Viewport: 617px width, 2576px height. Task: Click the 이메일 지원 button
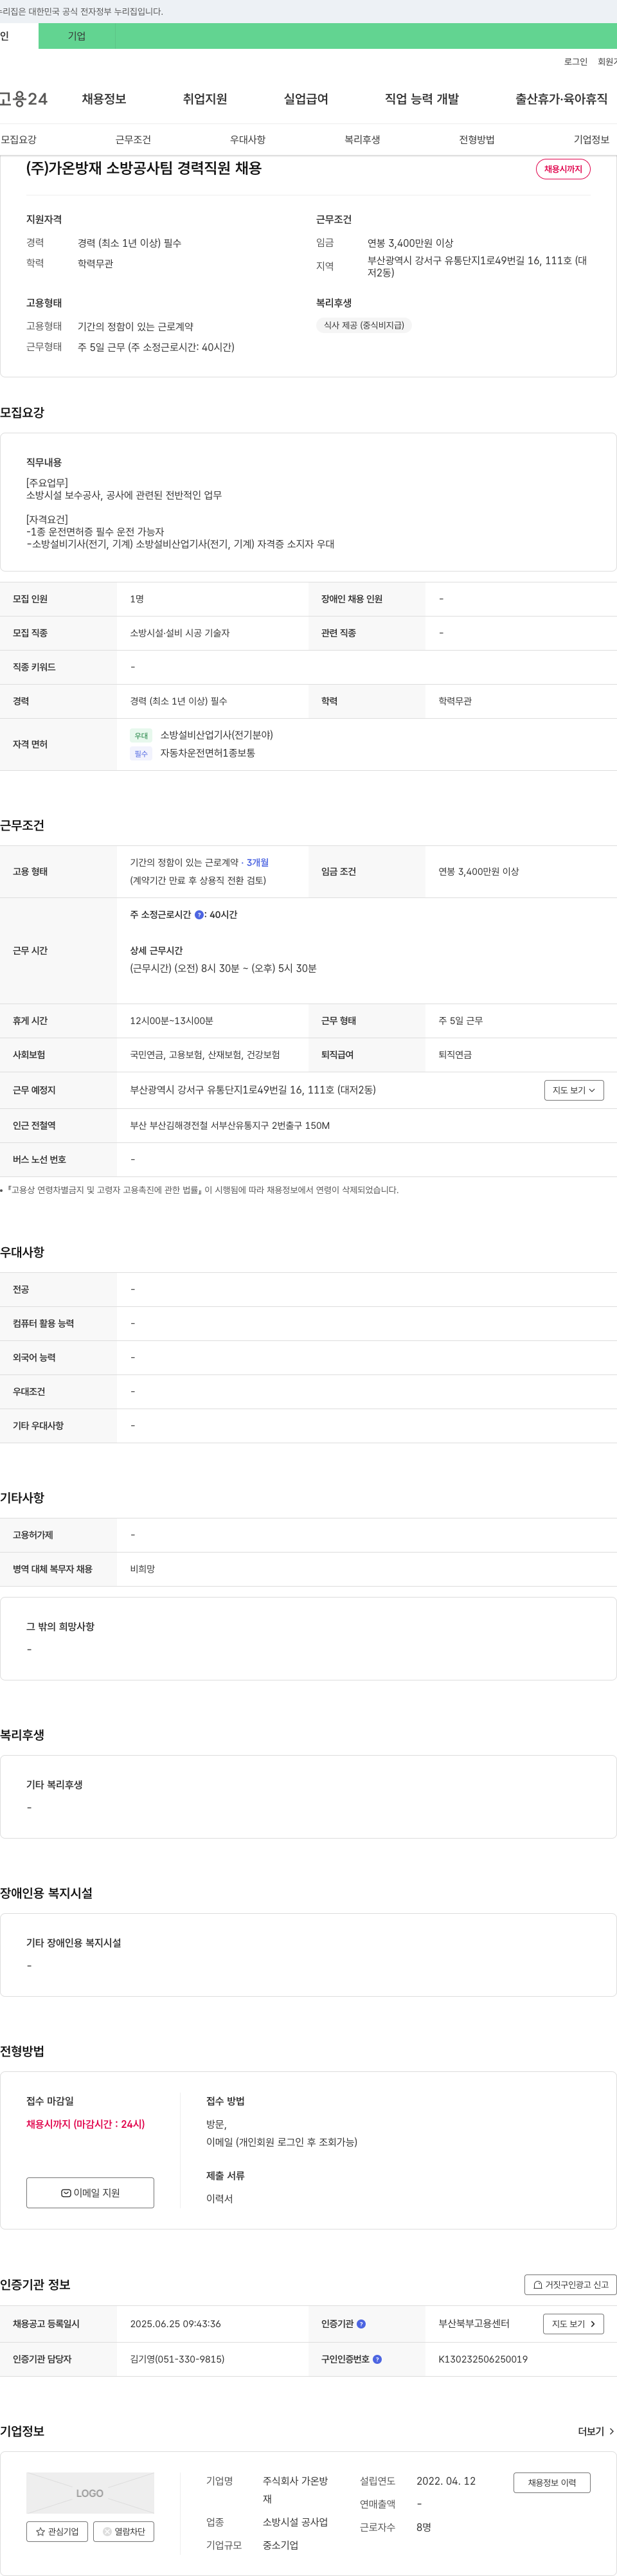(90, 2193)
